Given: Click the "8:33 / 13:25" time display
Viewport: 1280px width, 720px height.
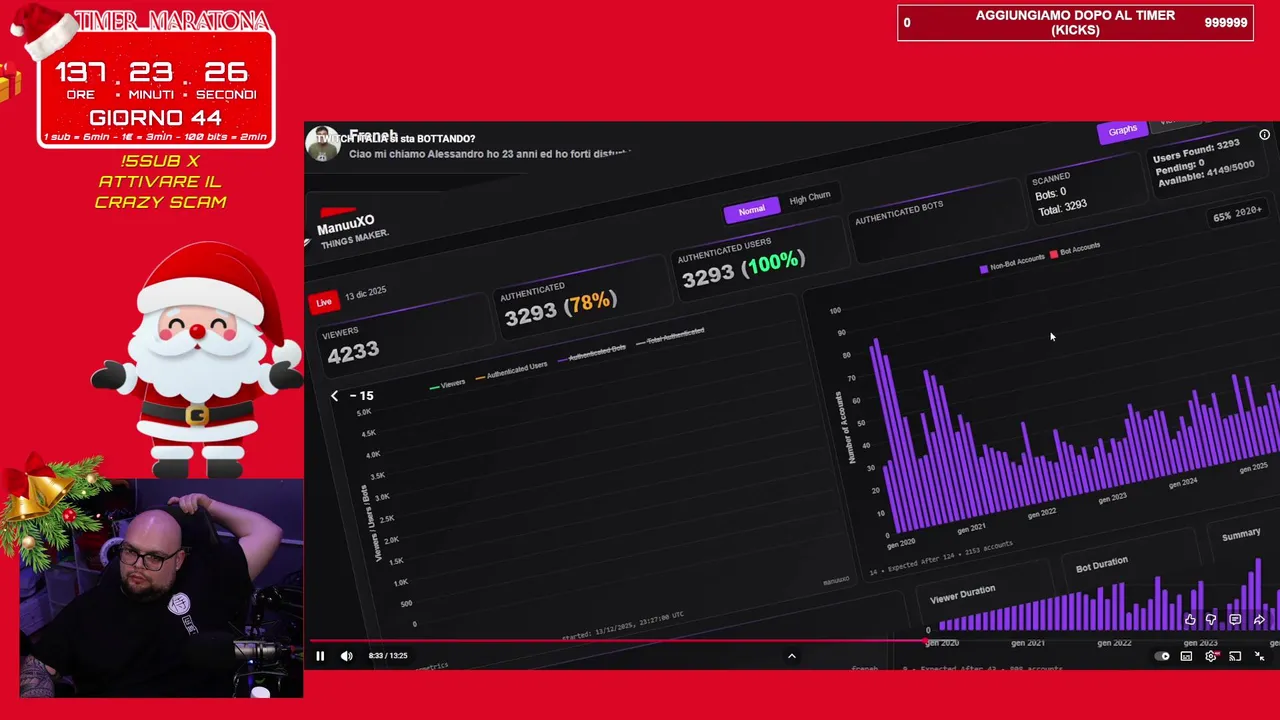Looking at the screenshot, I should [x=387, y=656].
